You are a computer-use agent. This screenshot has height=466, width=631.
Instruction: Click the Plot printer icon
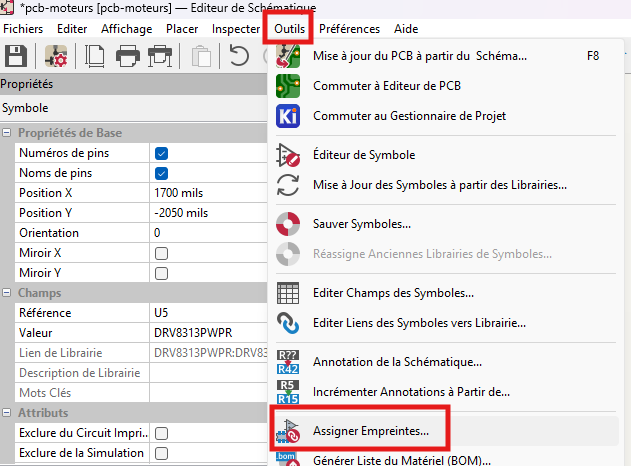(x=160, y=56)
